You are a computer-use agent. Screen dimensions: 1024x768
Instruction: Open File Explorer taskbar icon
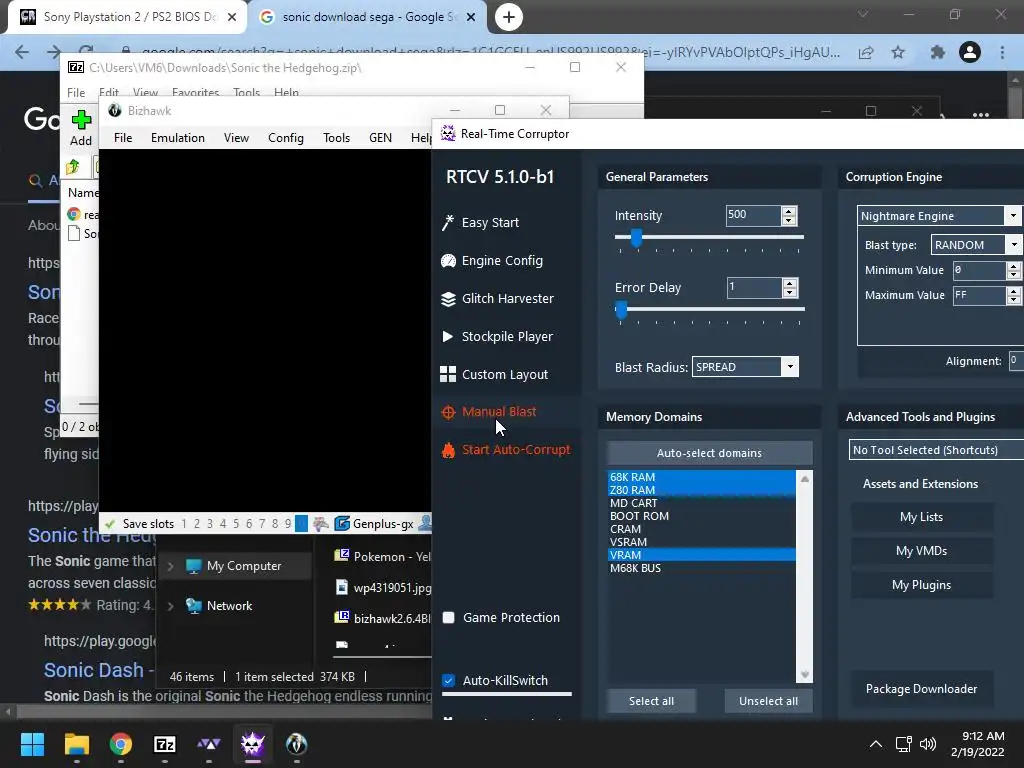pos(76,744)
